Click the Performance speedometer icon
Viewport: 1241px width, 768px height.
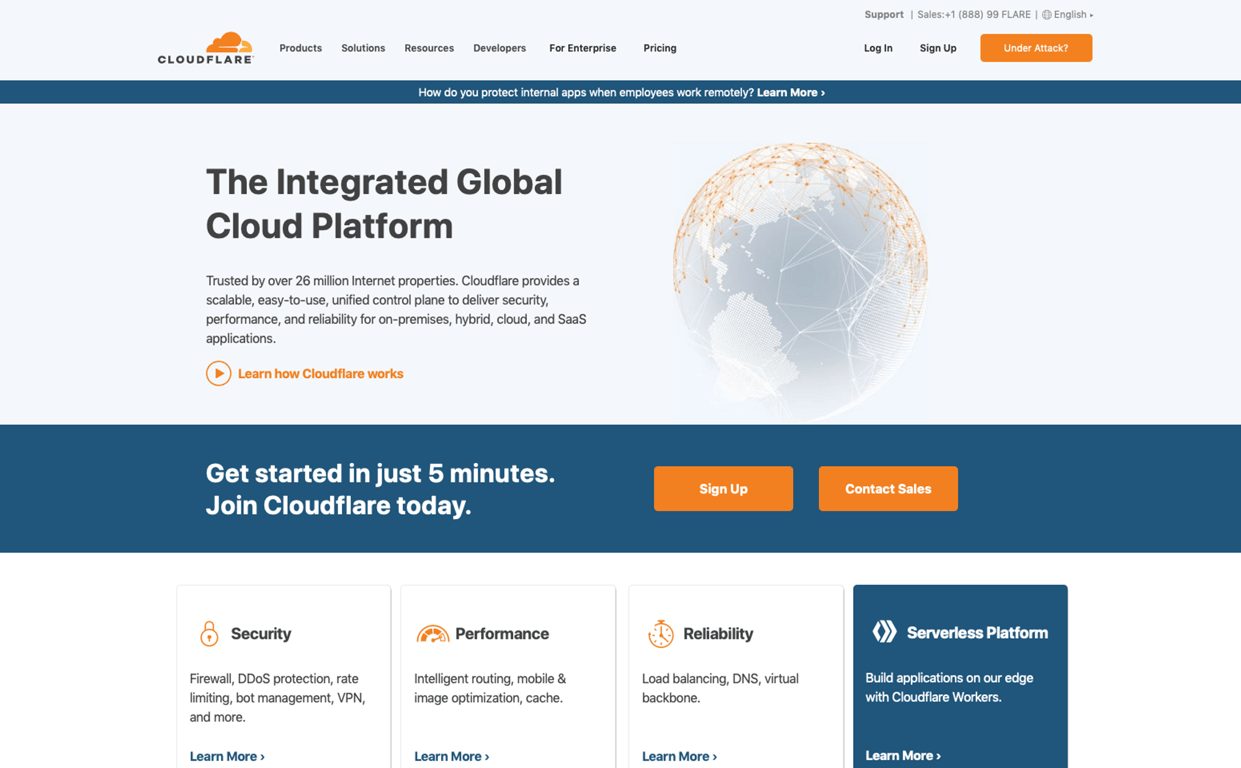(x=432, y=634)
